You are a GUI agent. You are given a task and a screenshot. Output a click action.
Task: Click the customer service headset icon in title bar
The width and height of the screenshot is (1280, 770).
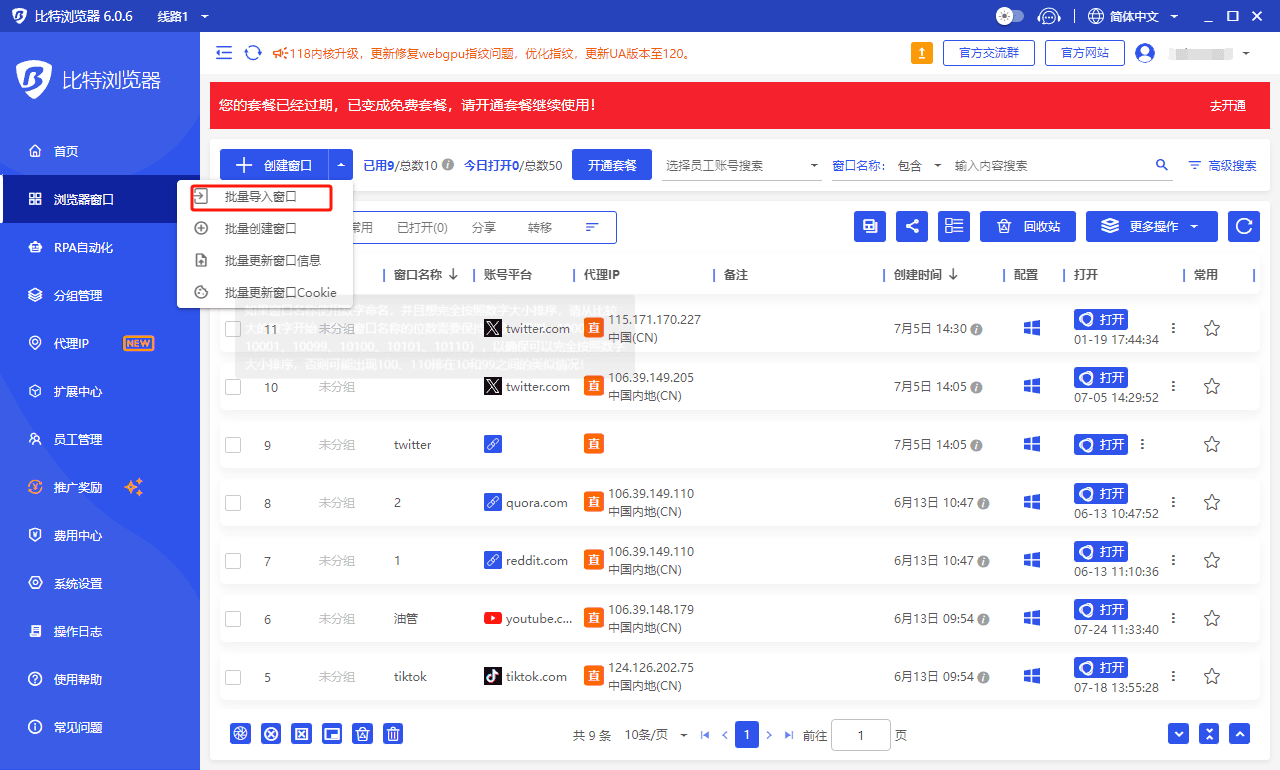coord(1048,16)
